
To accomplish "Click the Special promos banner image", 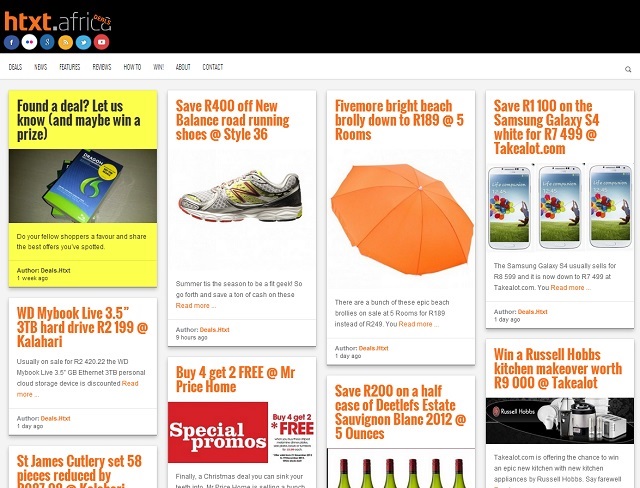I will pos(242,433).
